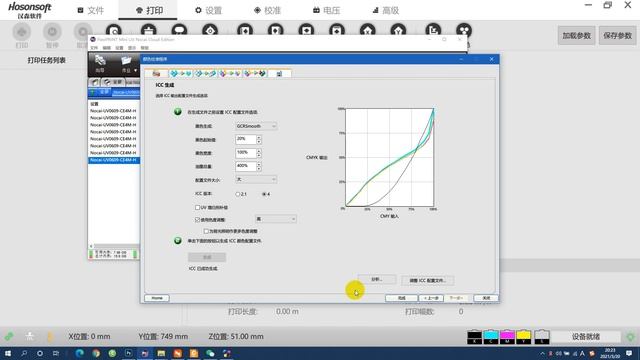Increase the 100% spinner value
Viewport: 640px width, 360px height.
coord(259,151)
